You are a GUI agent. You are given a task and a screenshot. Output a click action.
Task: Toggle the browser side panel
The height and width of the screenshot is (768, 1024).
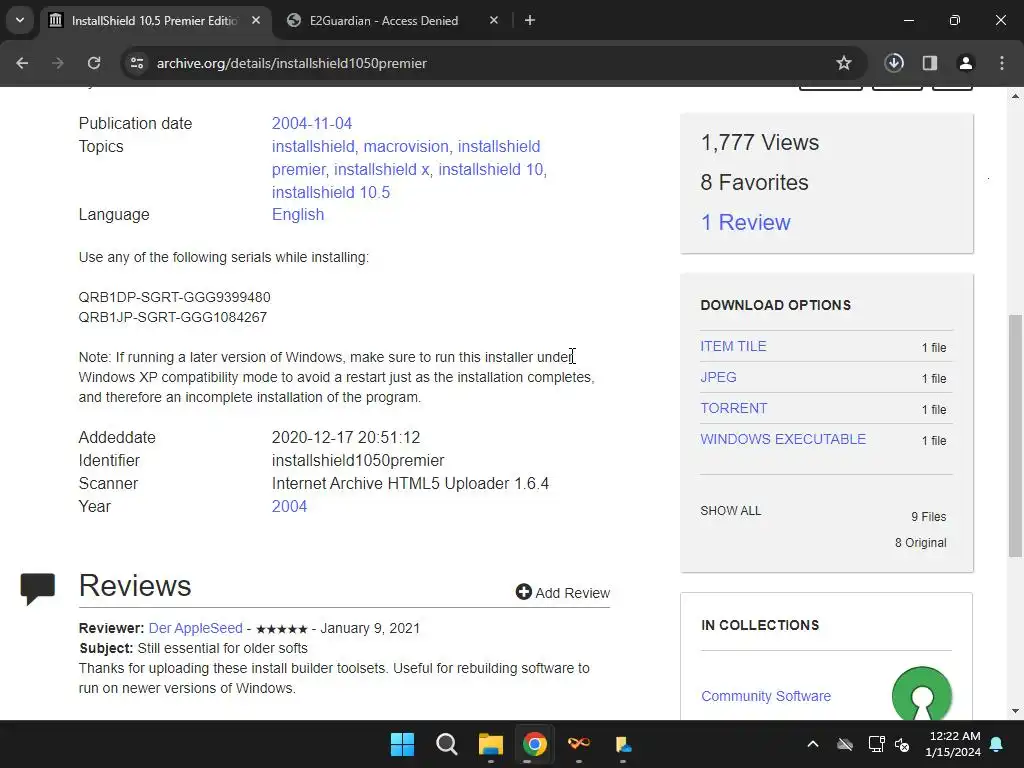pyautogui.click(x=930, y=63)
